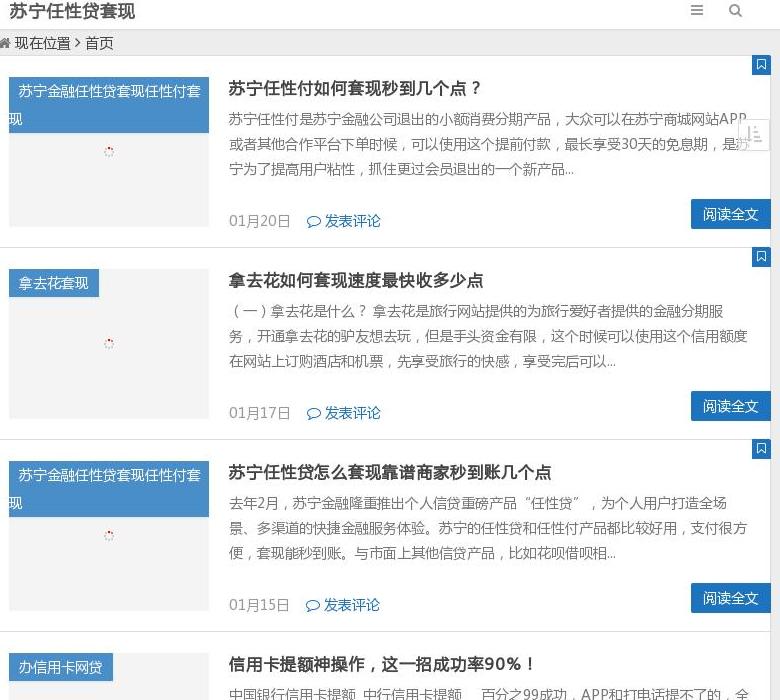Open article title 苏宁任性付如何套现秒到几个点？

tap(355, 88)
